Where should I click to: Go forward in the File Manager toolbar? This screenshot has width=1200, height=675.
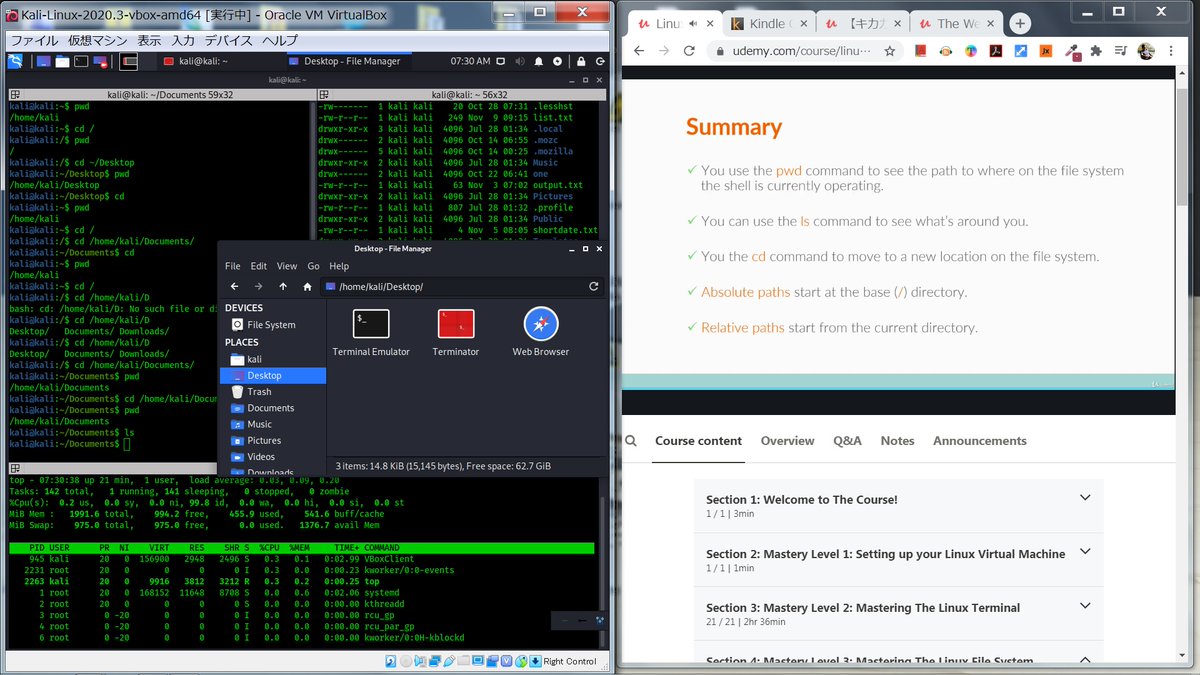coord(259,286)
